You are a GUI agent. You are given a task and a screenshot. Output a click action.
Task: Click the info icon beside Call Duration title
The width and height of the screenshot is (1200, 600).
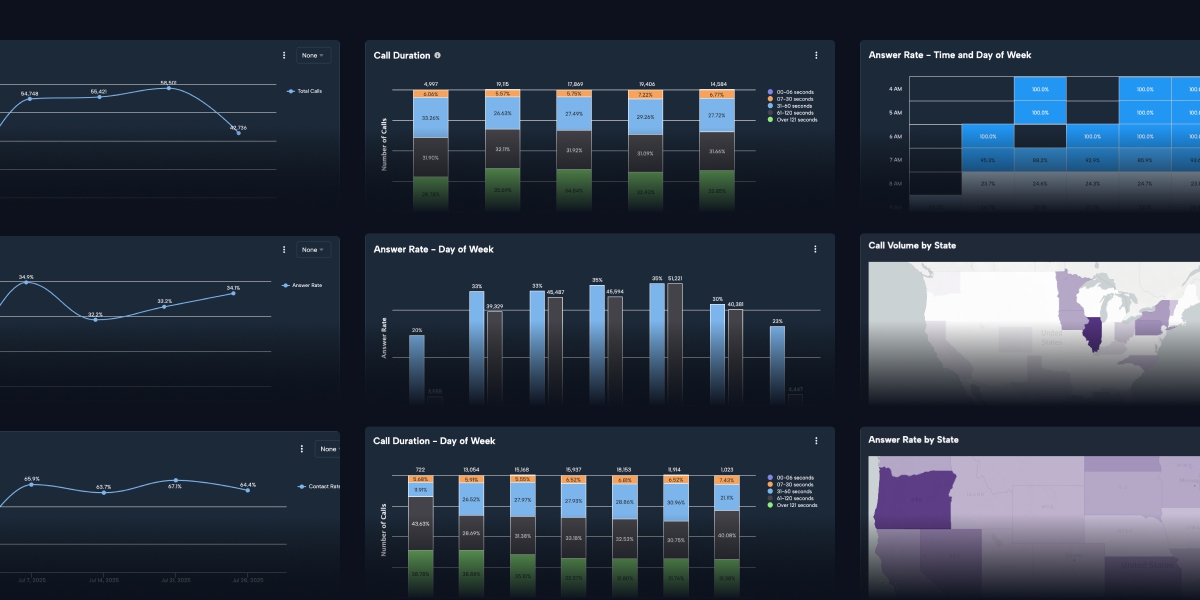pos(438,56)
